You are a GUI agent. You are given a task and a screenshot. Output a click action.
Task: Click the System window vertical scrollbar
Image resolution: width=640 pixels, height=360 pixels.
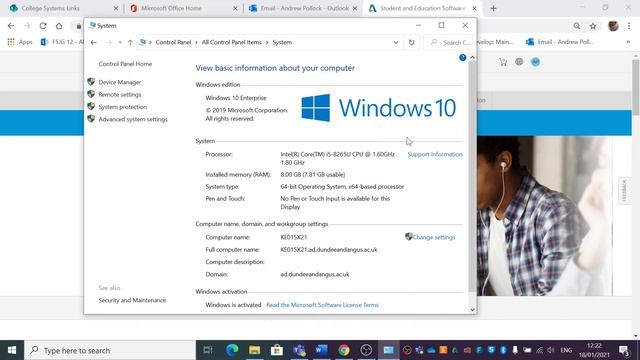(472, 176)
